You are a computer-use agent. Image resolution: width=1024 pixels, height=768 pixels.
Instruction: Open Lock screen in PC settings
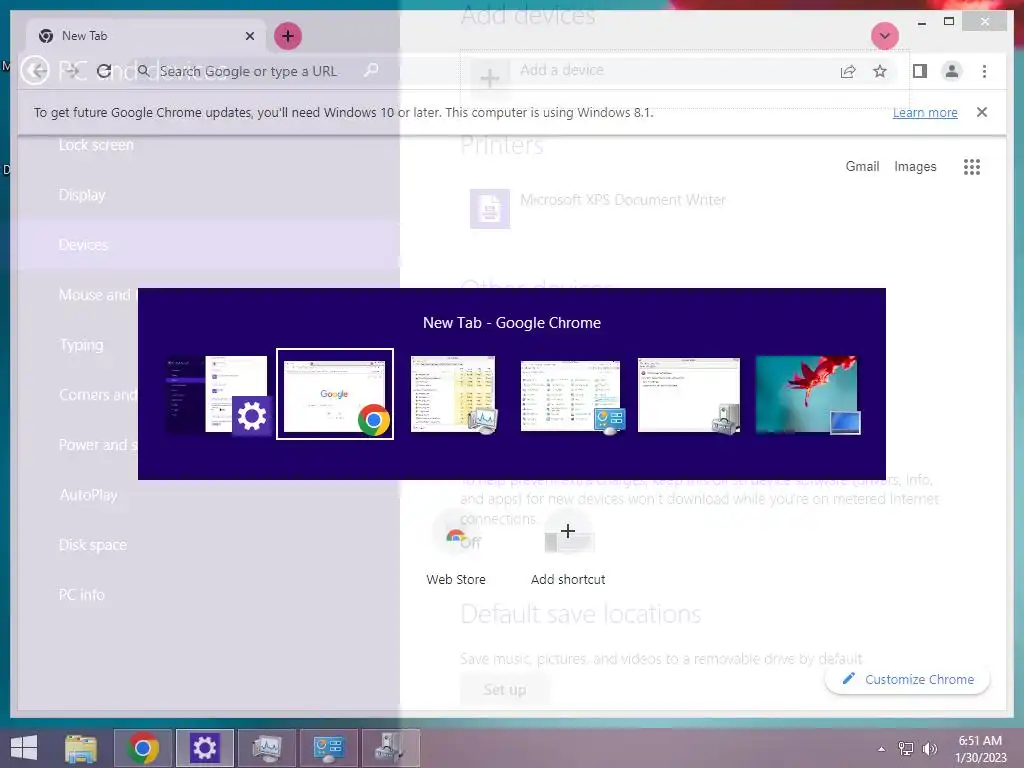click(96, 145)
